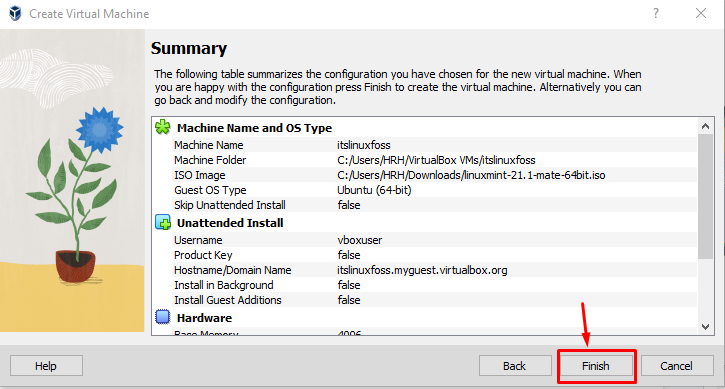Select the Product Key row label
Image resolution: width=725 pixels, height=389 pixels.
[x=203, y=255]
